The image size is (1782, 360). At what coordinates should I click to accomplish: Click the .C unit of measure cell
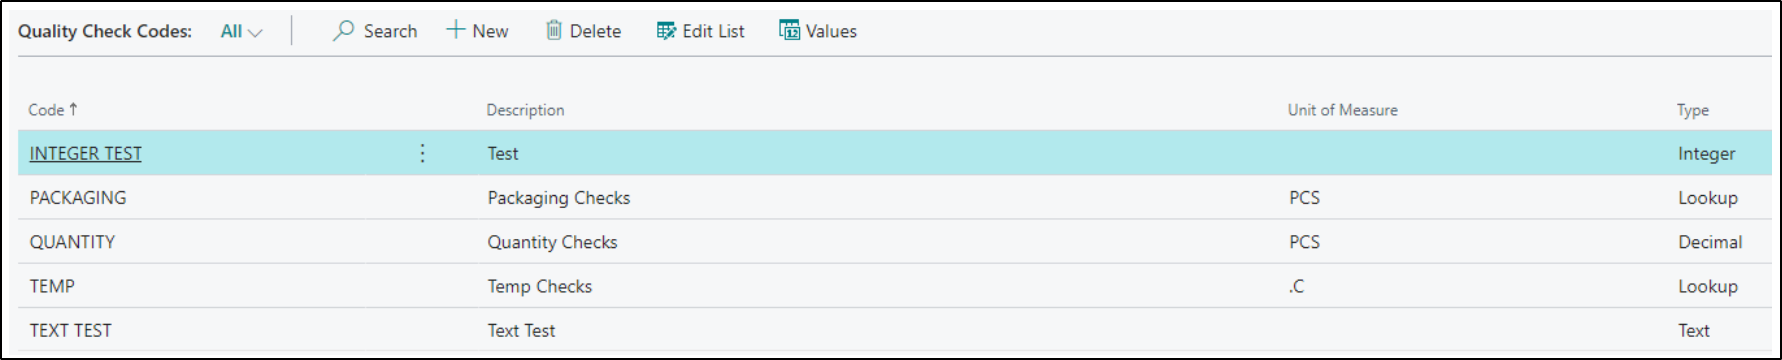click(x=1296, y=286)
